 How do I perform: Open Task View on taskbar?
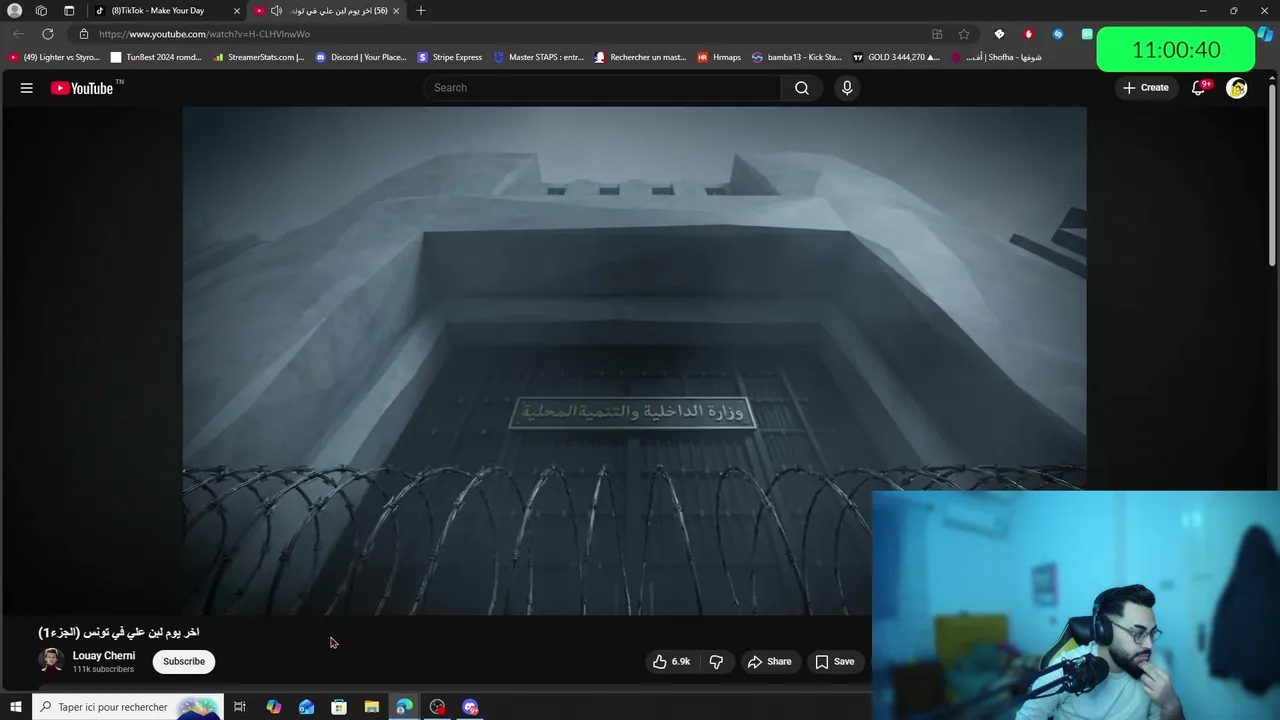pyautogui.click(x=240, y=707)
